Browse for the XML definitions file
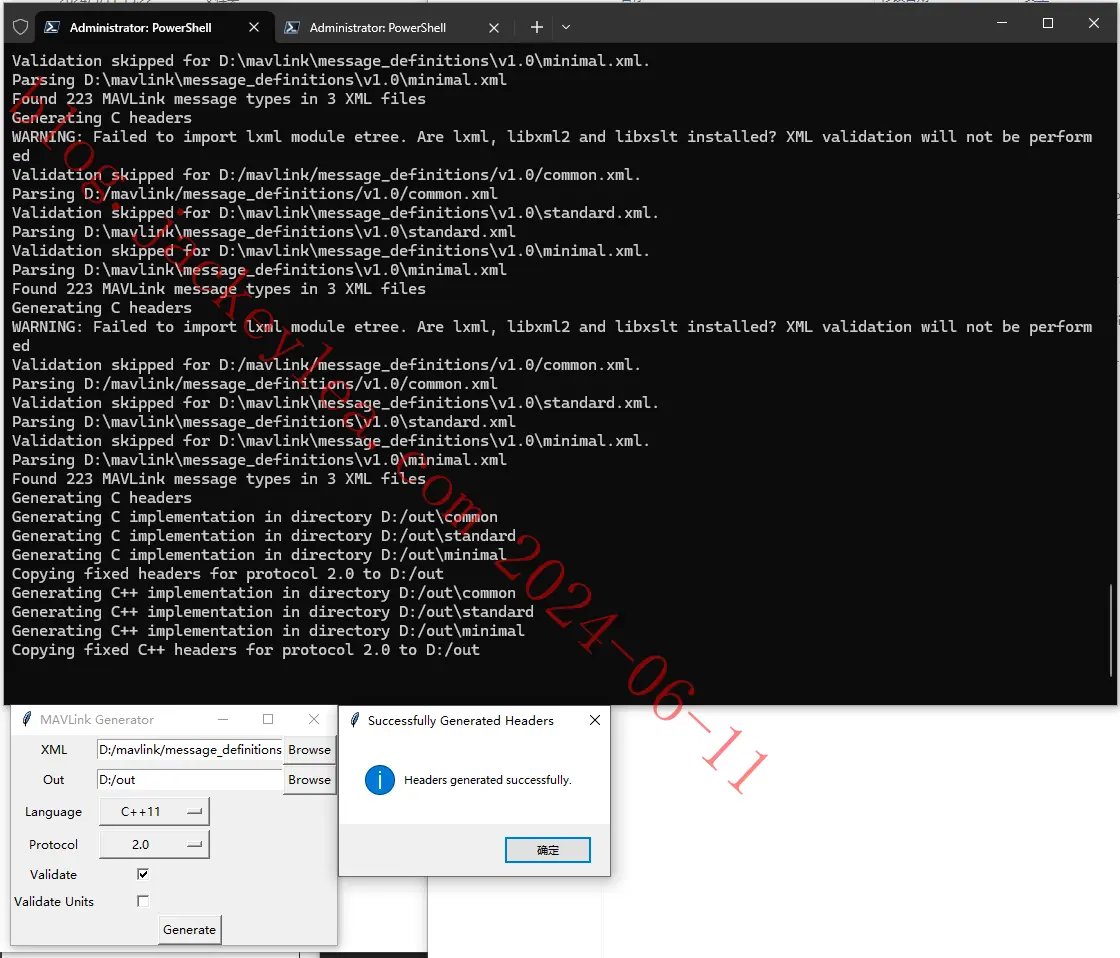This screenshot has height=958, width=1120. point(309,749)
